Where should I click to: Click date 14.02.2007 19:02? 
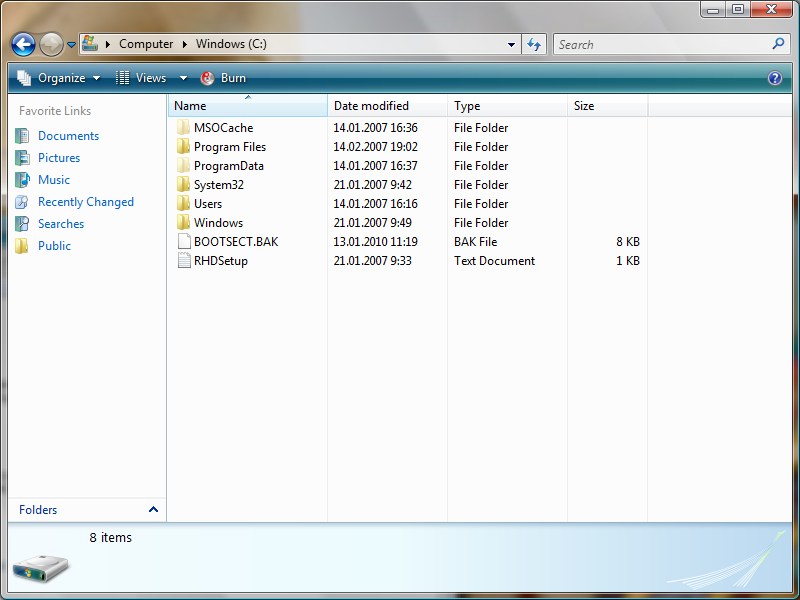376,147
